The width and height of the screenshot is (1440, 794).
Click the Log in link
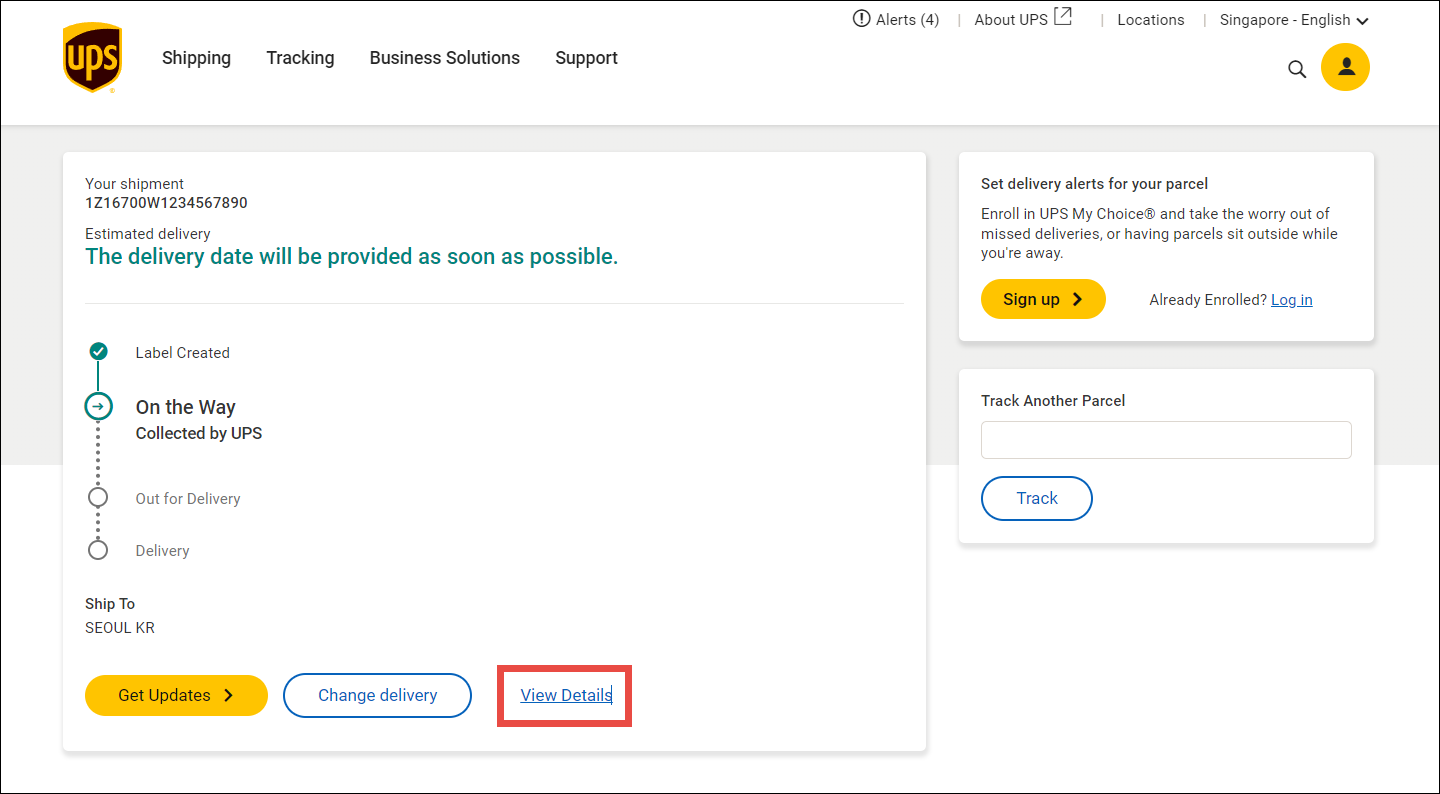coord(1292,300)
